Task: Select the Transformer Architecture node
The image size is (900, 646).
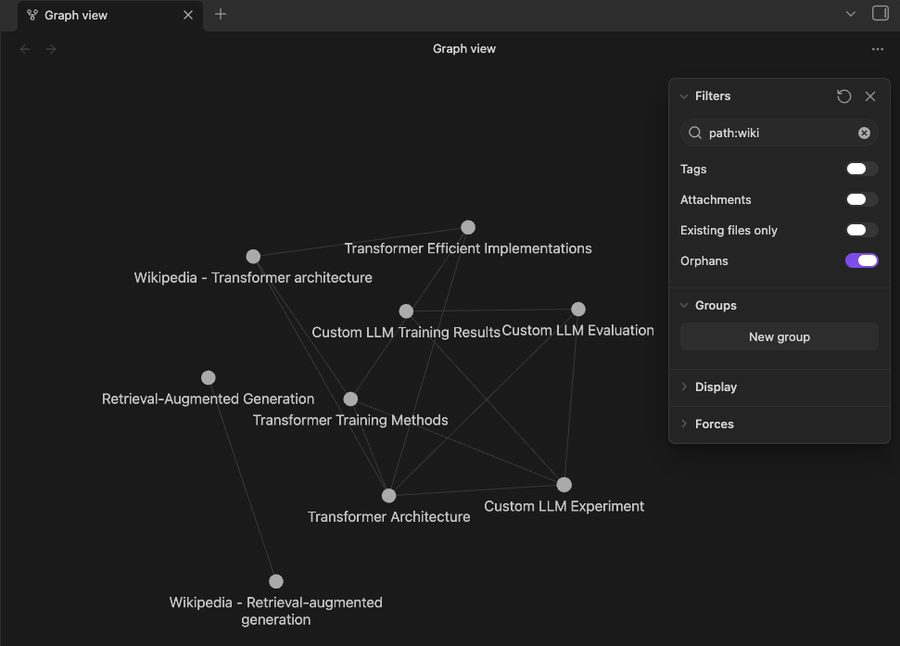Action: click(389, 496)
